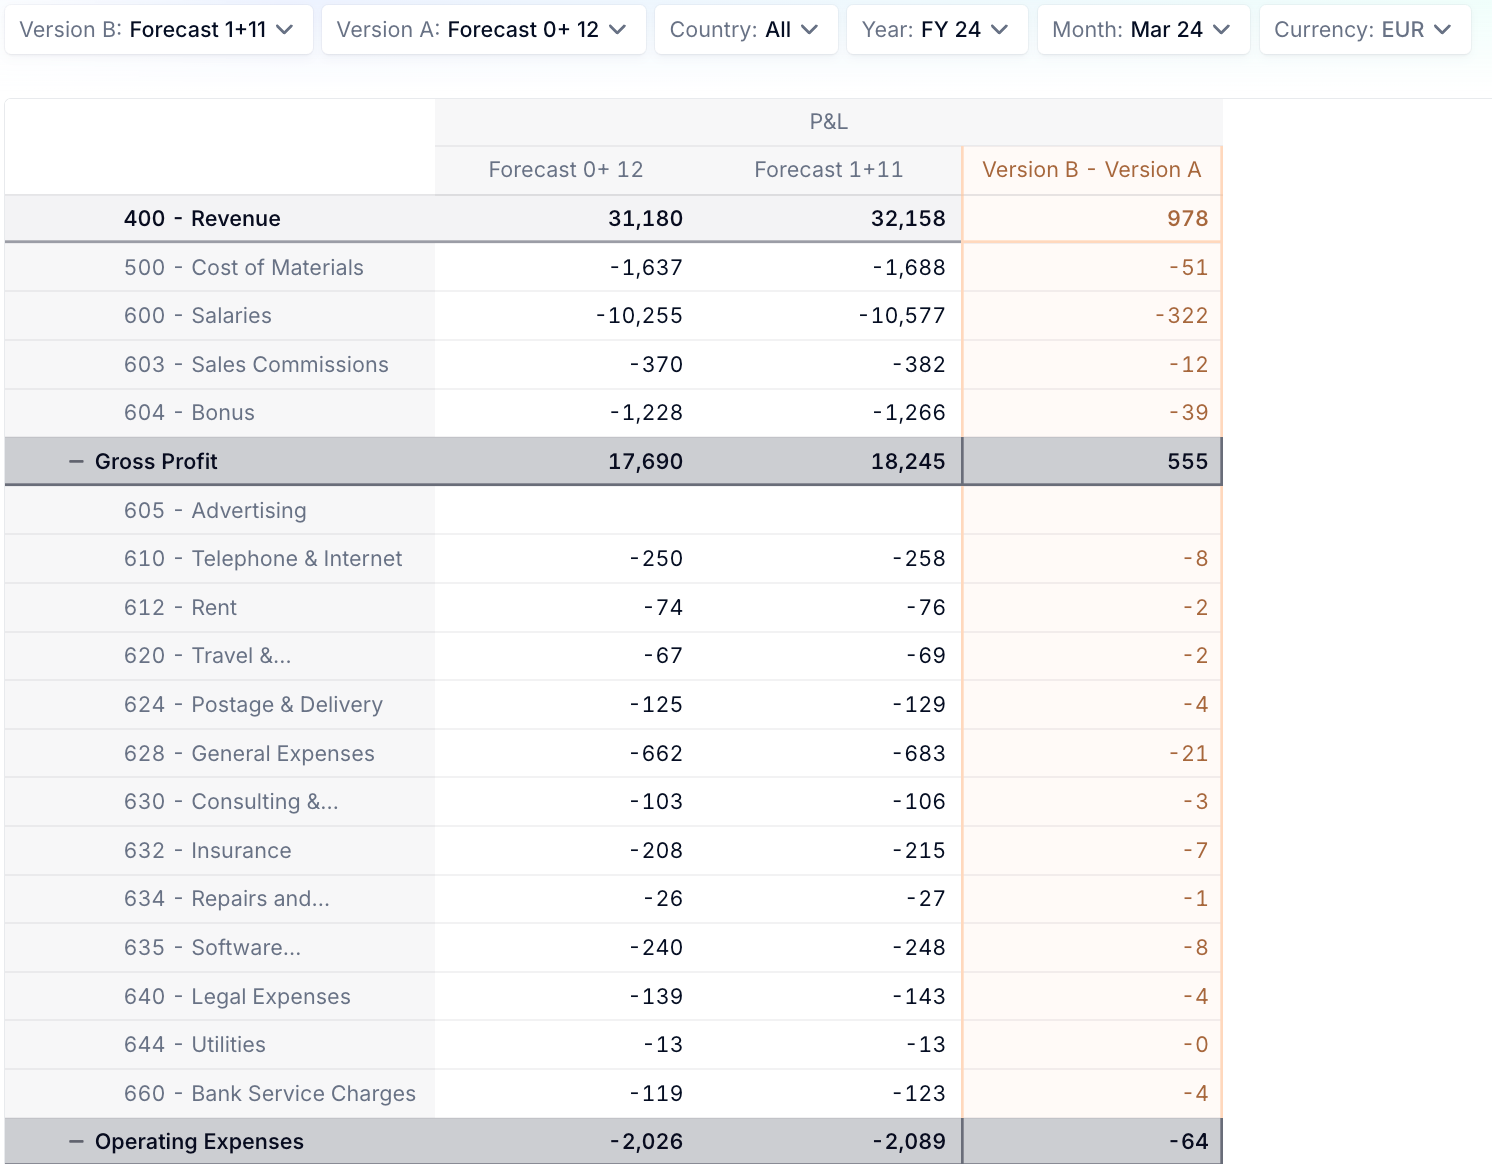1492x1164 pixels.
Task: Open the Month: Mar 24 dropdown
Action: click(x=1143, y=30)
